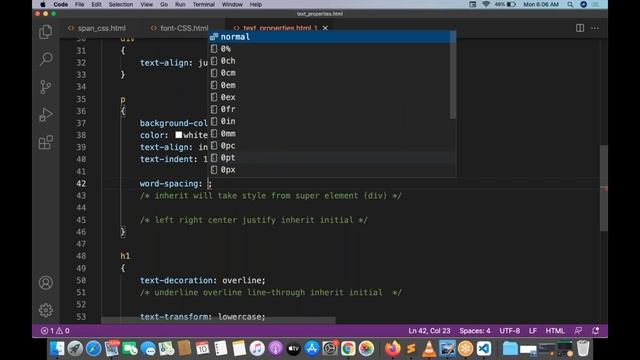Viewport: 640px width, 360px height.
Task: Open Visual Studio Code icon in the Dock
Action: [x=484, y=349]
